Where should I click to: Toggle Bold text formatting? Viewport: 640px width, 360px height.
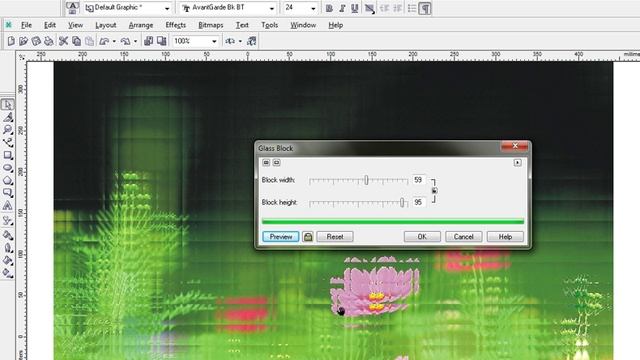click(x=329, y=8)
